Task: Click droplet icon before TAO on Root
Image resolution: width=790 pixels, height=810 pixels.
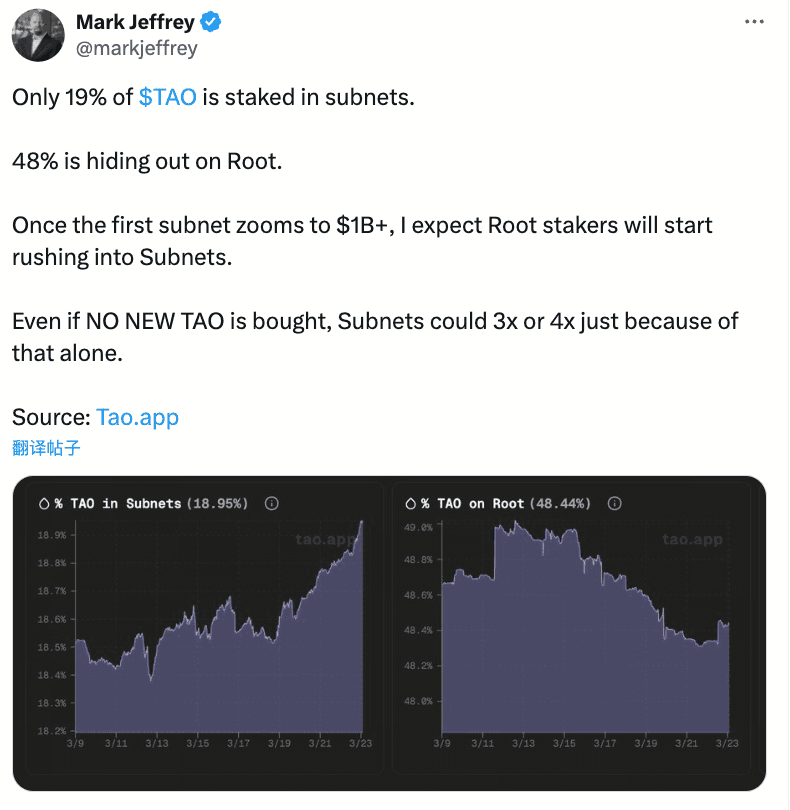Action: (x=410, y=503)
